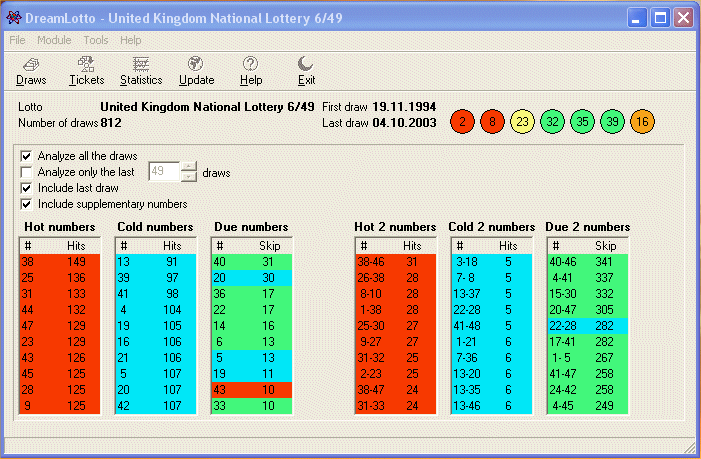Select cold pair row 13-46
Viewport: 701px width, 459px height.
pyautogui.click(x=492, y=406)
